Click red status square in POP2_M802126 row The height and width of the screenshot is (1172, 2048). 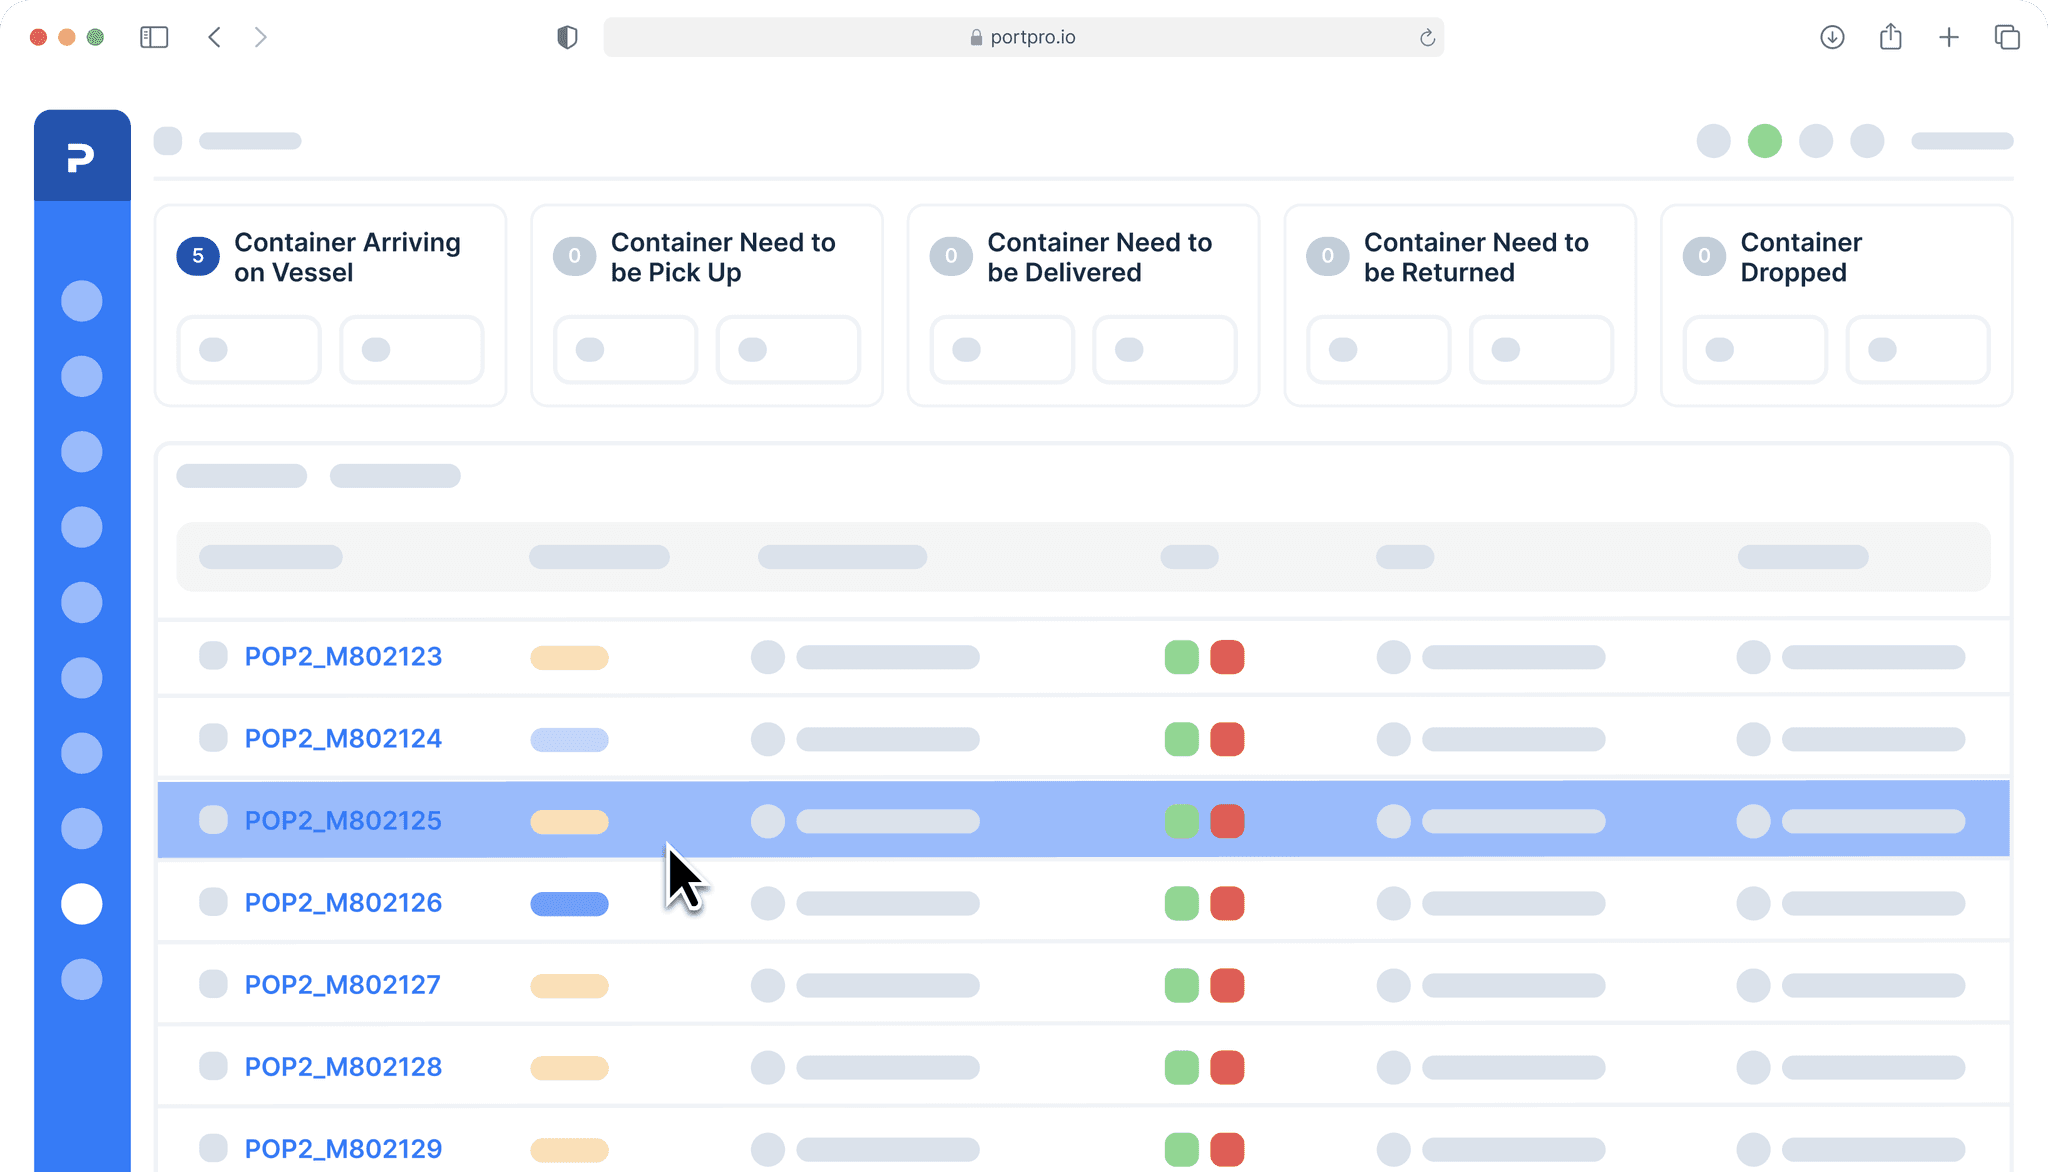point(1227,903)
